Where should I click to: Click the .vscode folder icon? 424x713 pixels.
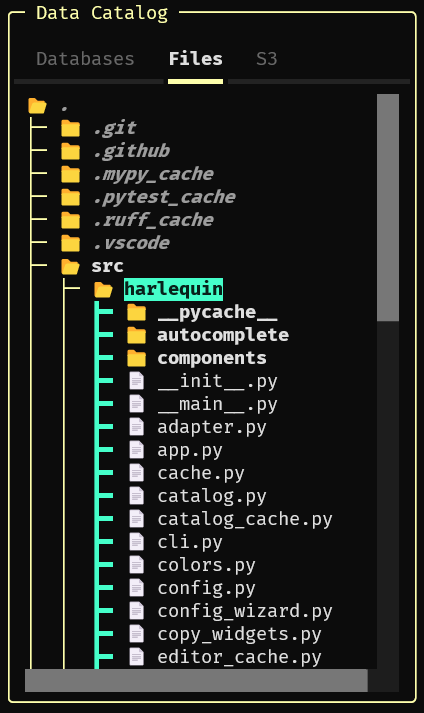71,243
